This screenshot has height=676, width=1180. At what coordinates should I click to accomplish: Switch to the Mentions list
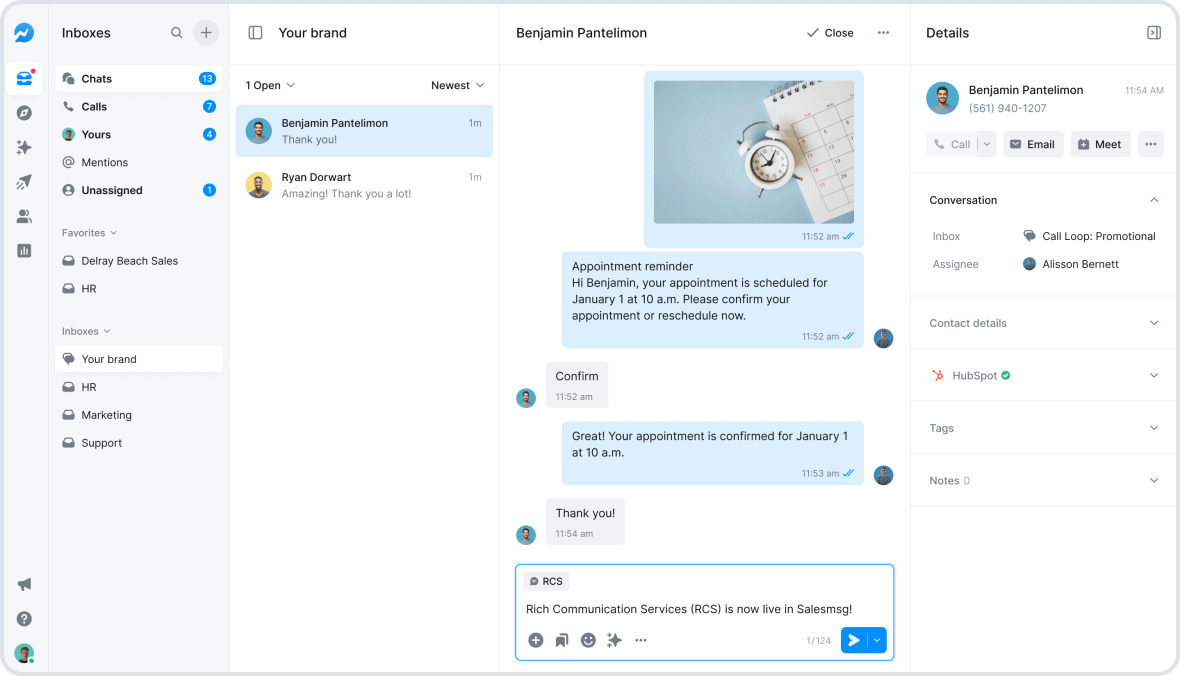pos(104,162)
